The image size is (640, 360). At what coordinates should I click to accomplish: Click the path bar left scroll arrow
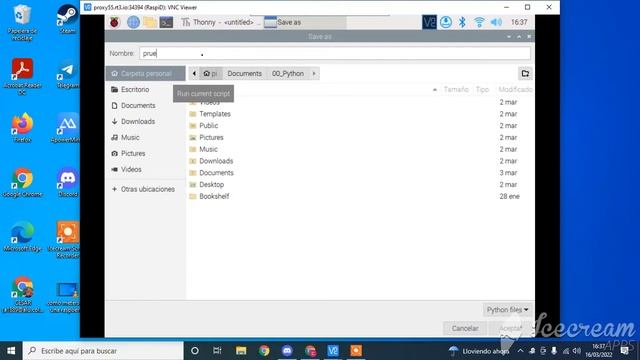tap(194, 73)
